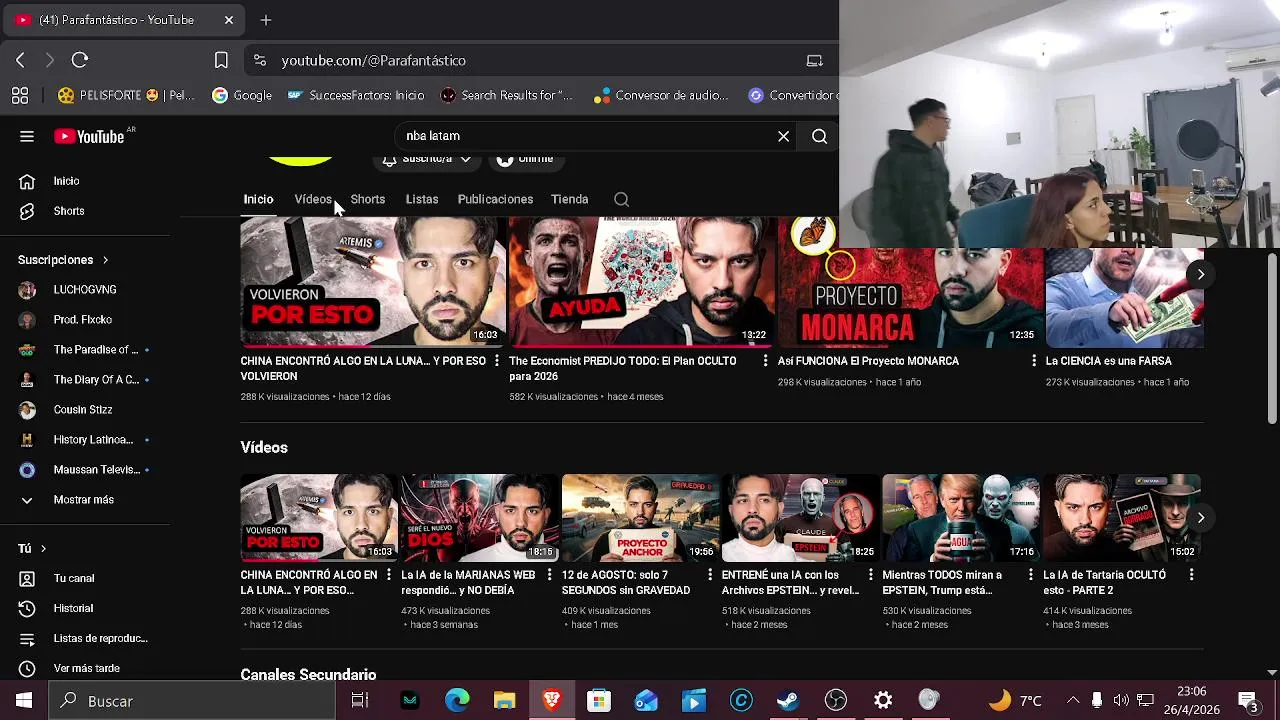Open the Microsoft Edge taskbar icon
This screenshot has width=1280, height=720.
pos(457,701)
